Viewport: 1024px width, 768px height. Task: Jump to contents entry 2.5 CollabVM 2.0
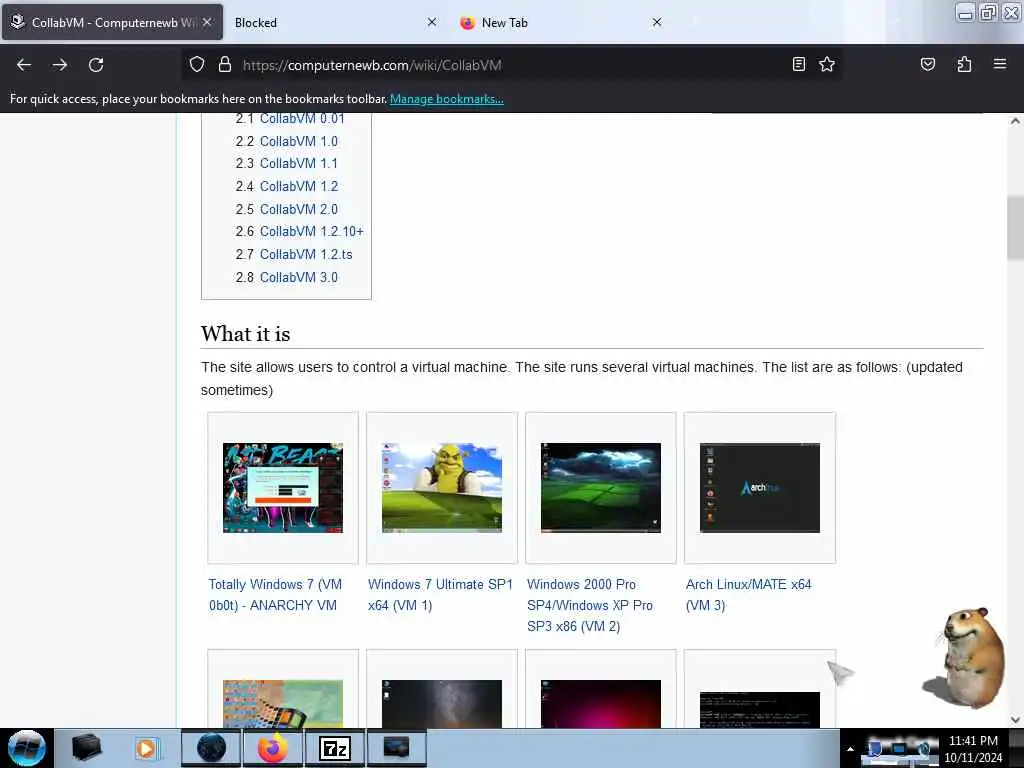pos(287,209)
